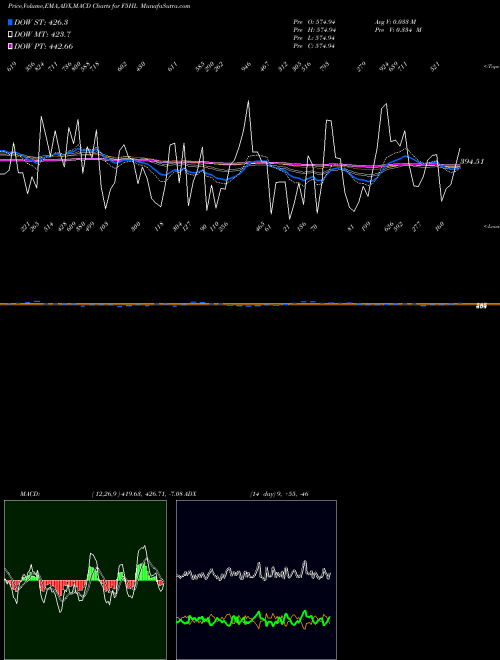
Task: Open the MACD histogram panel
Action: point(85,580)
